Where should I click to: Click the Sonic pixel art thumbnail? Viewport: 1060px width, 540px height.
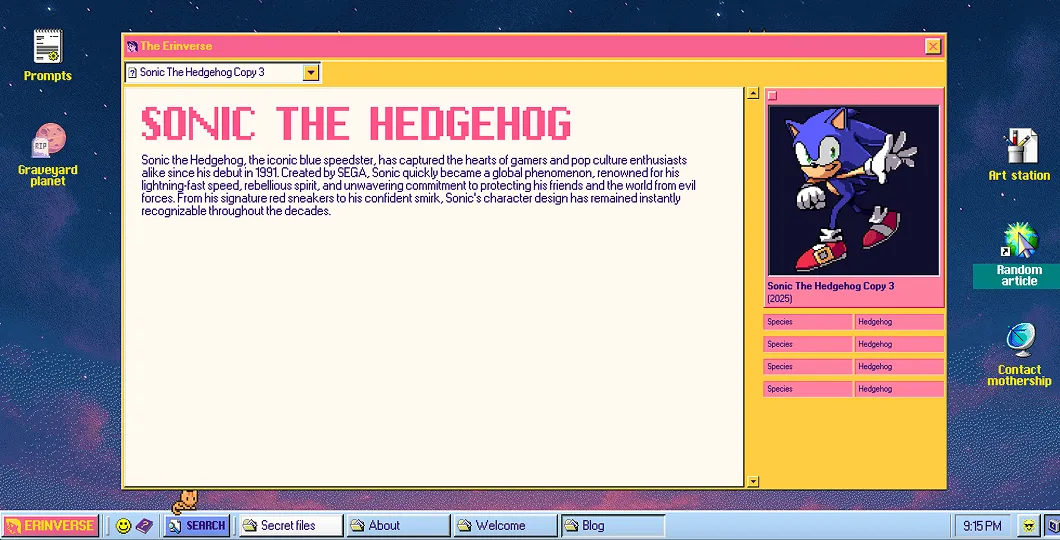tap(853, 190)
